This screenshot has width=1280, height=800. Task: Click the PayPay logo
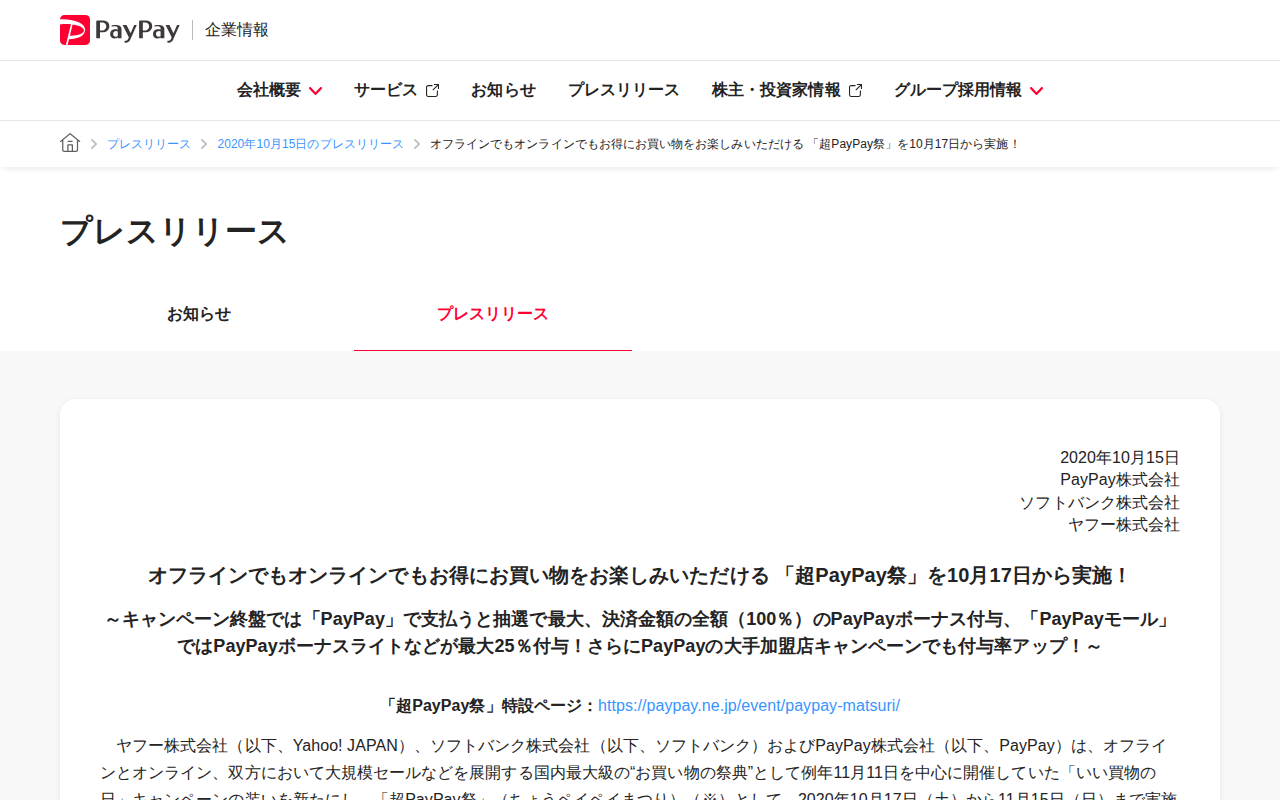pos(120,30)
